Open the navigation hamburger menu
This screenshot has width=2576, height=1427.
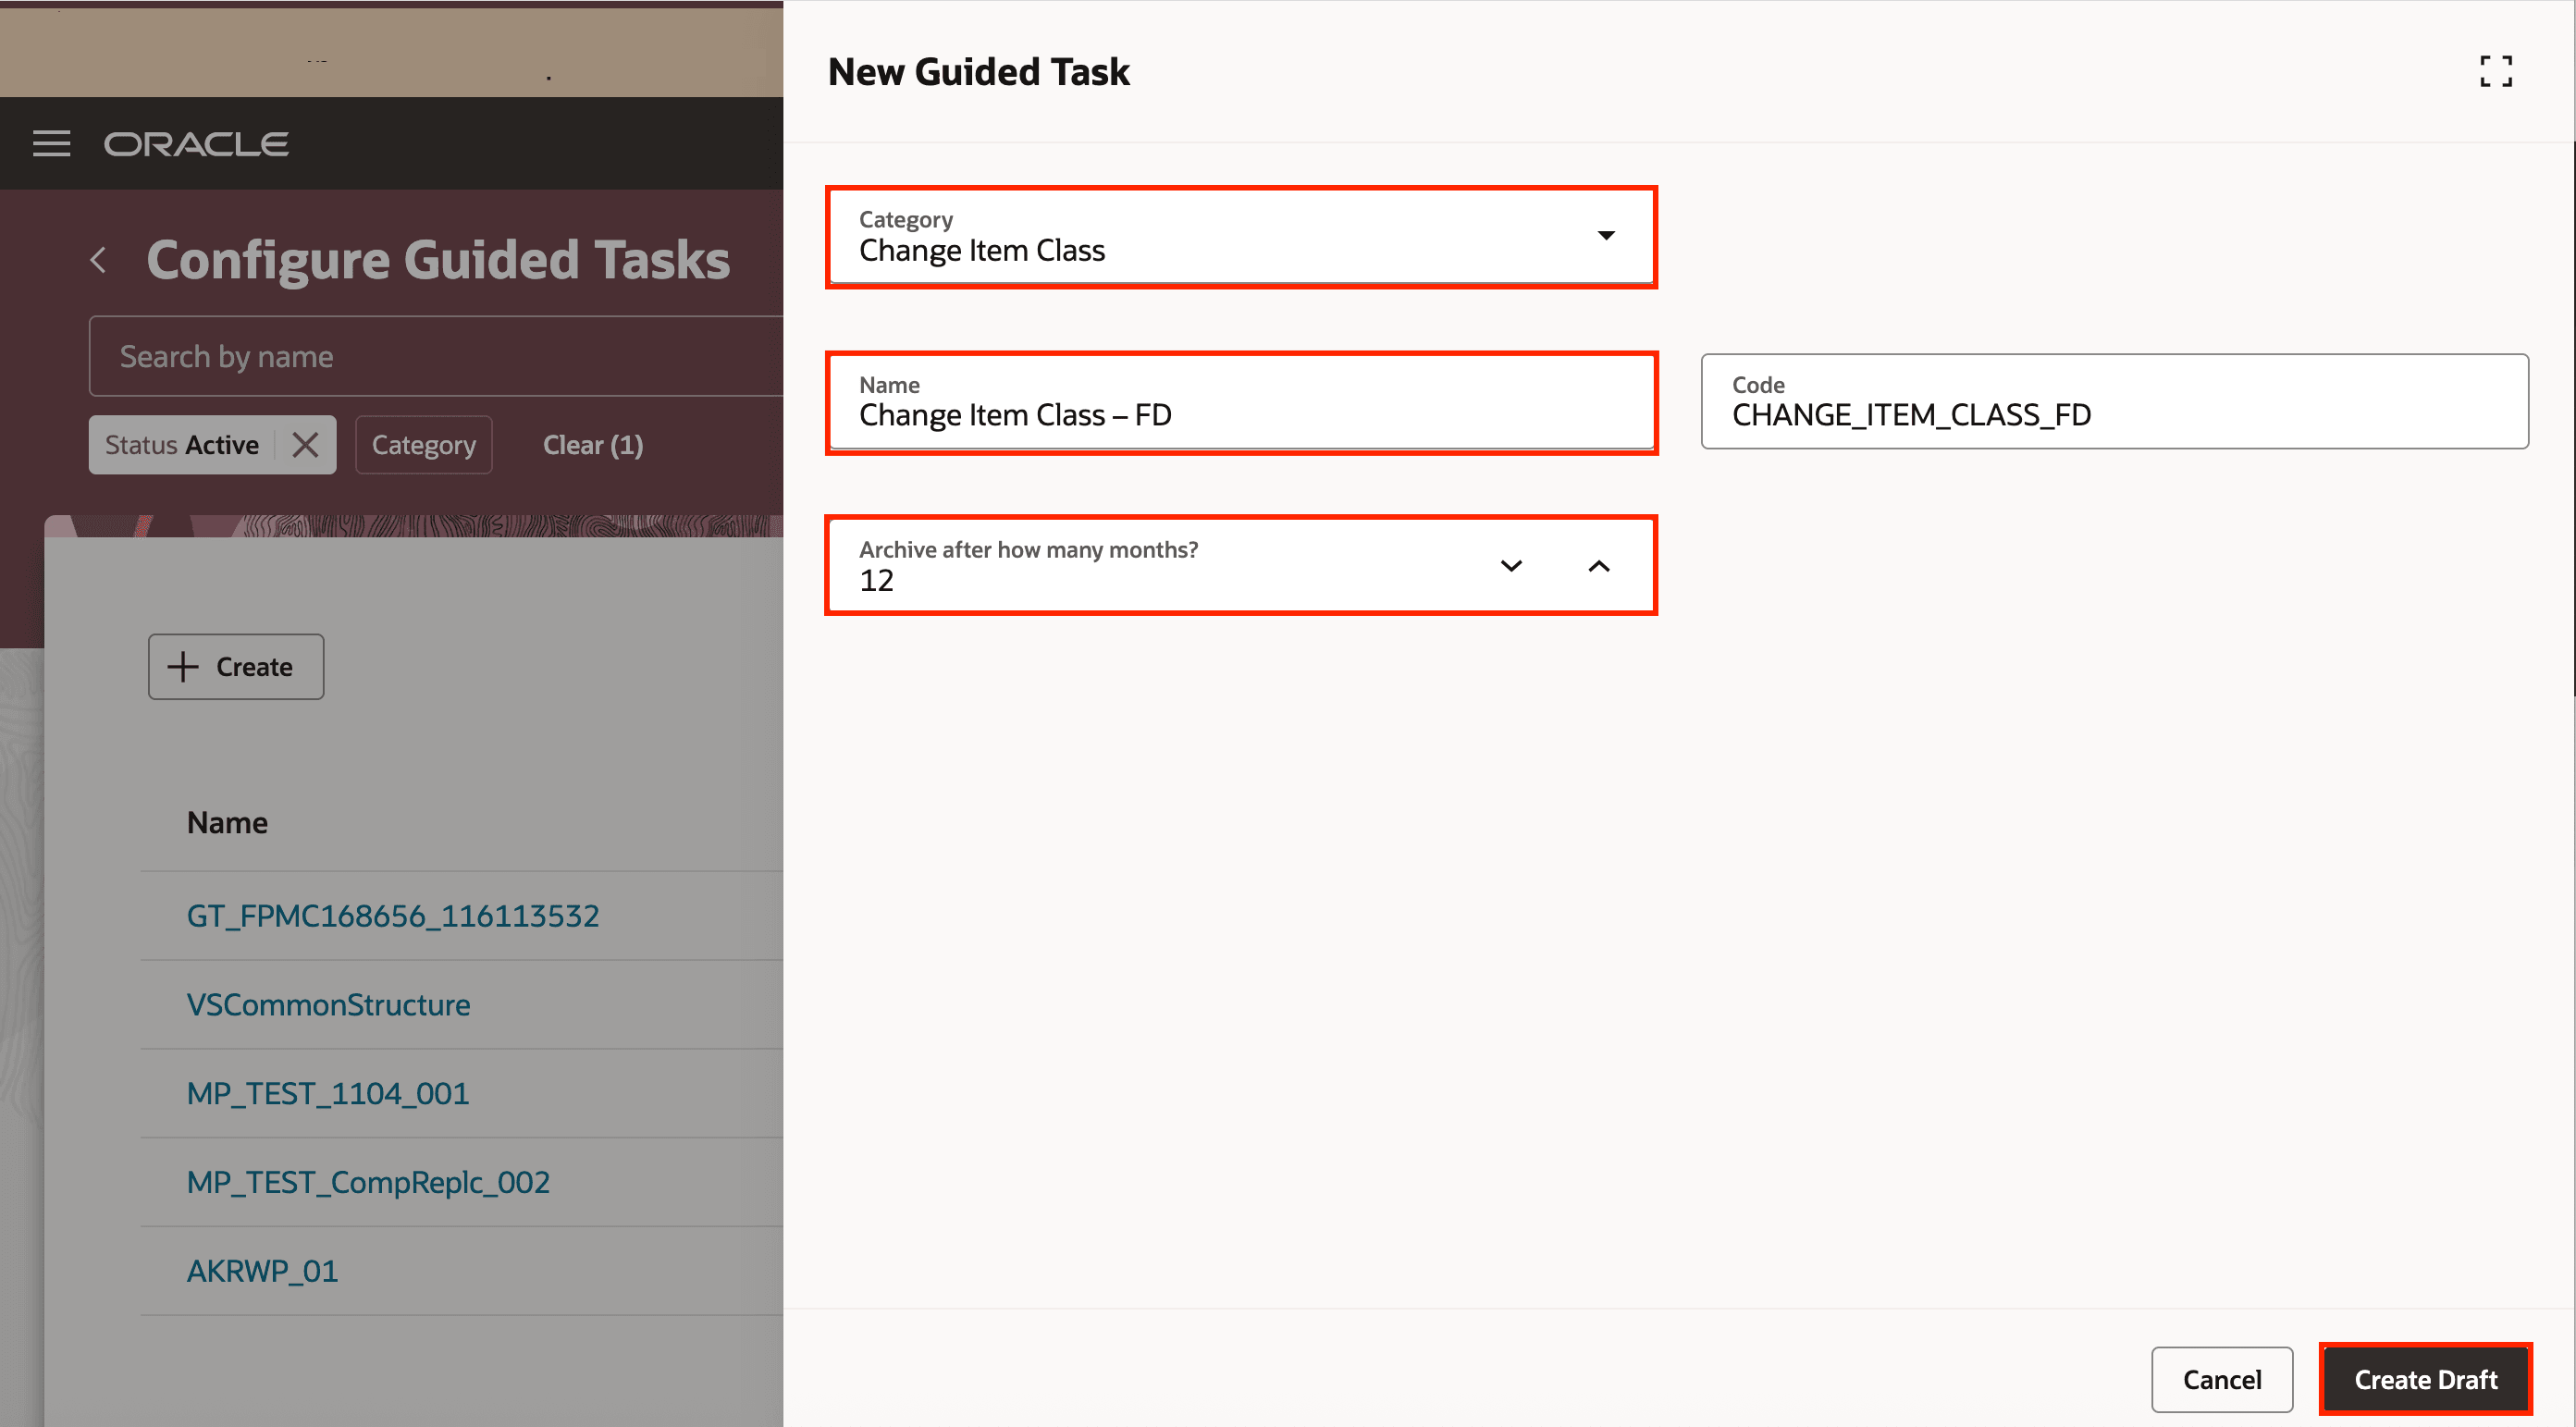click(51, 143)
